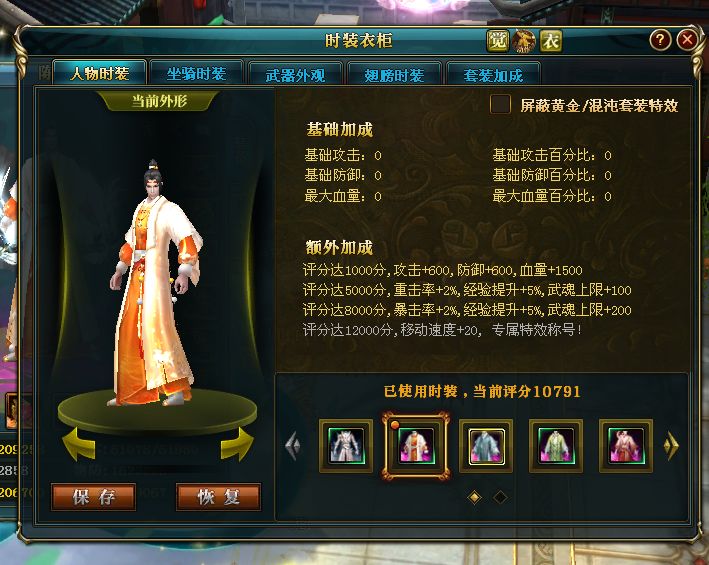Rotate character right with yellow arrow
This screenshot has height=565, width=709.
[237, 445]
